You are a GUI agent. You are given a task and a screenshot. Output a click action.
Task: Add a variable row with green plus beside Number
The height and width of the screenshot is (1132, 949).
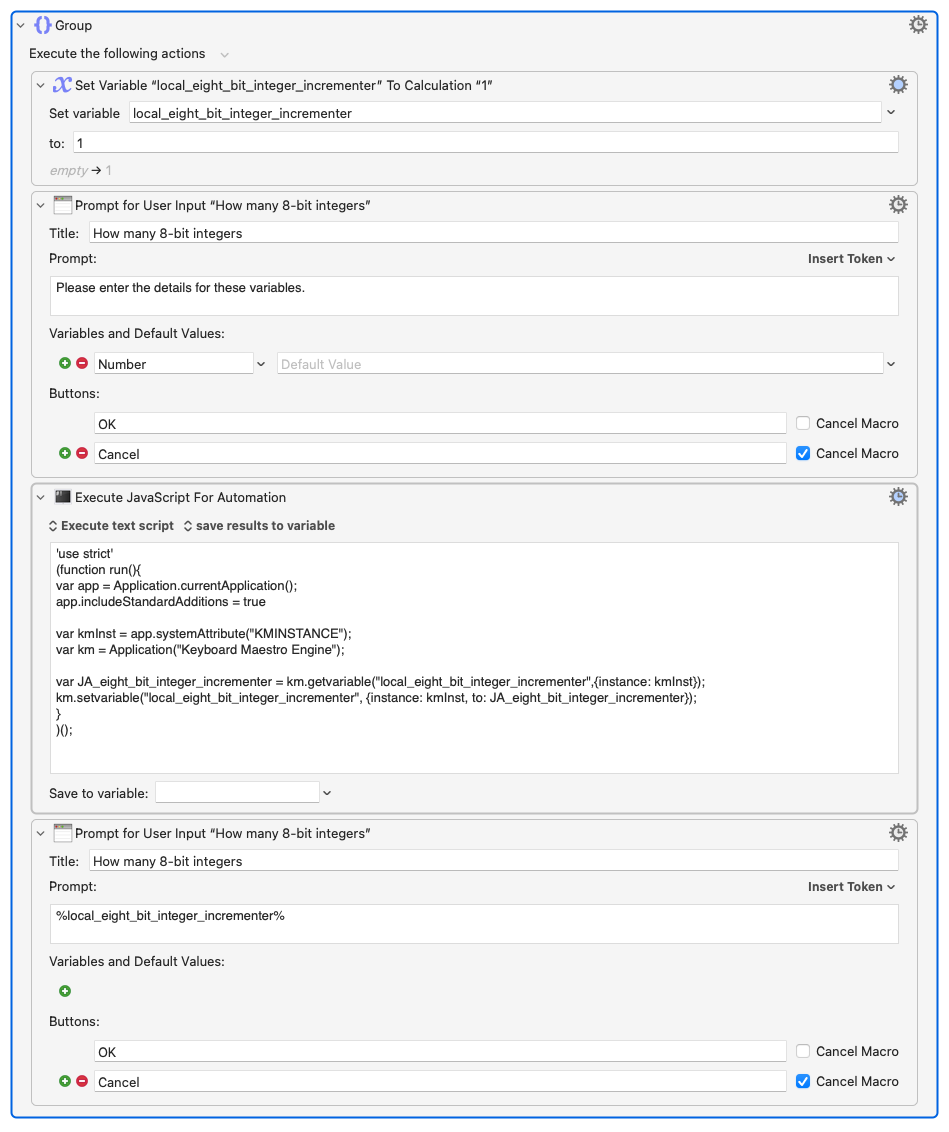(65, 363)
